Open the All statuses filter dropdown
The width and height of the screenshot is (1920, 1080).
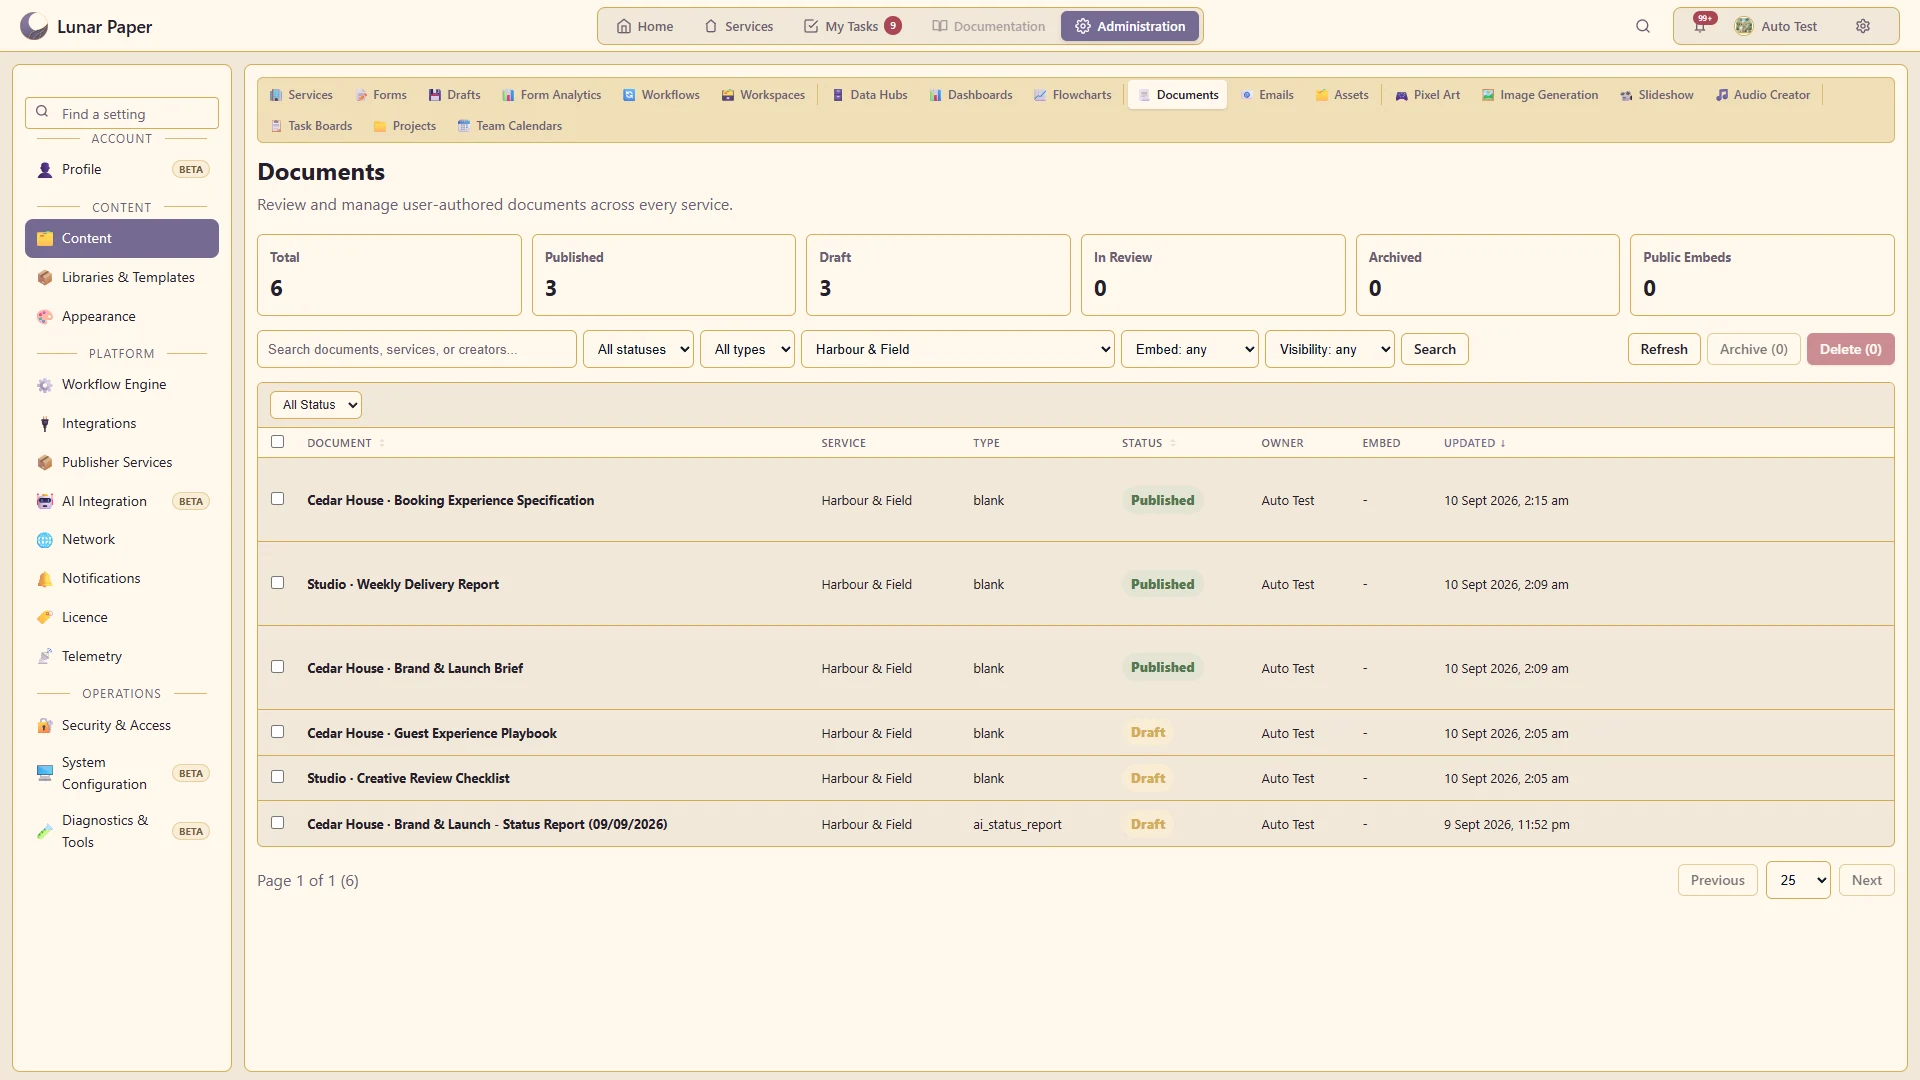(638, 349)
